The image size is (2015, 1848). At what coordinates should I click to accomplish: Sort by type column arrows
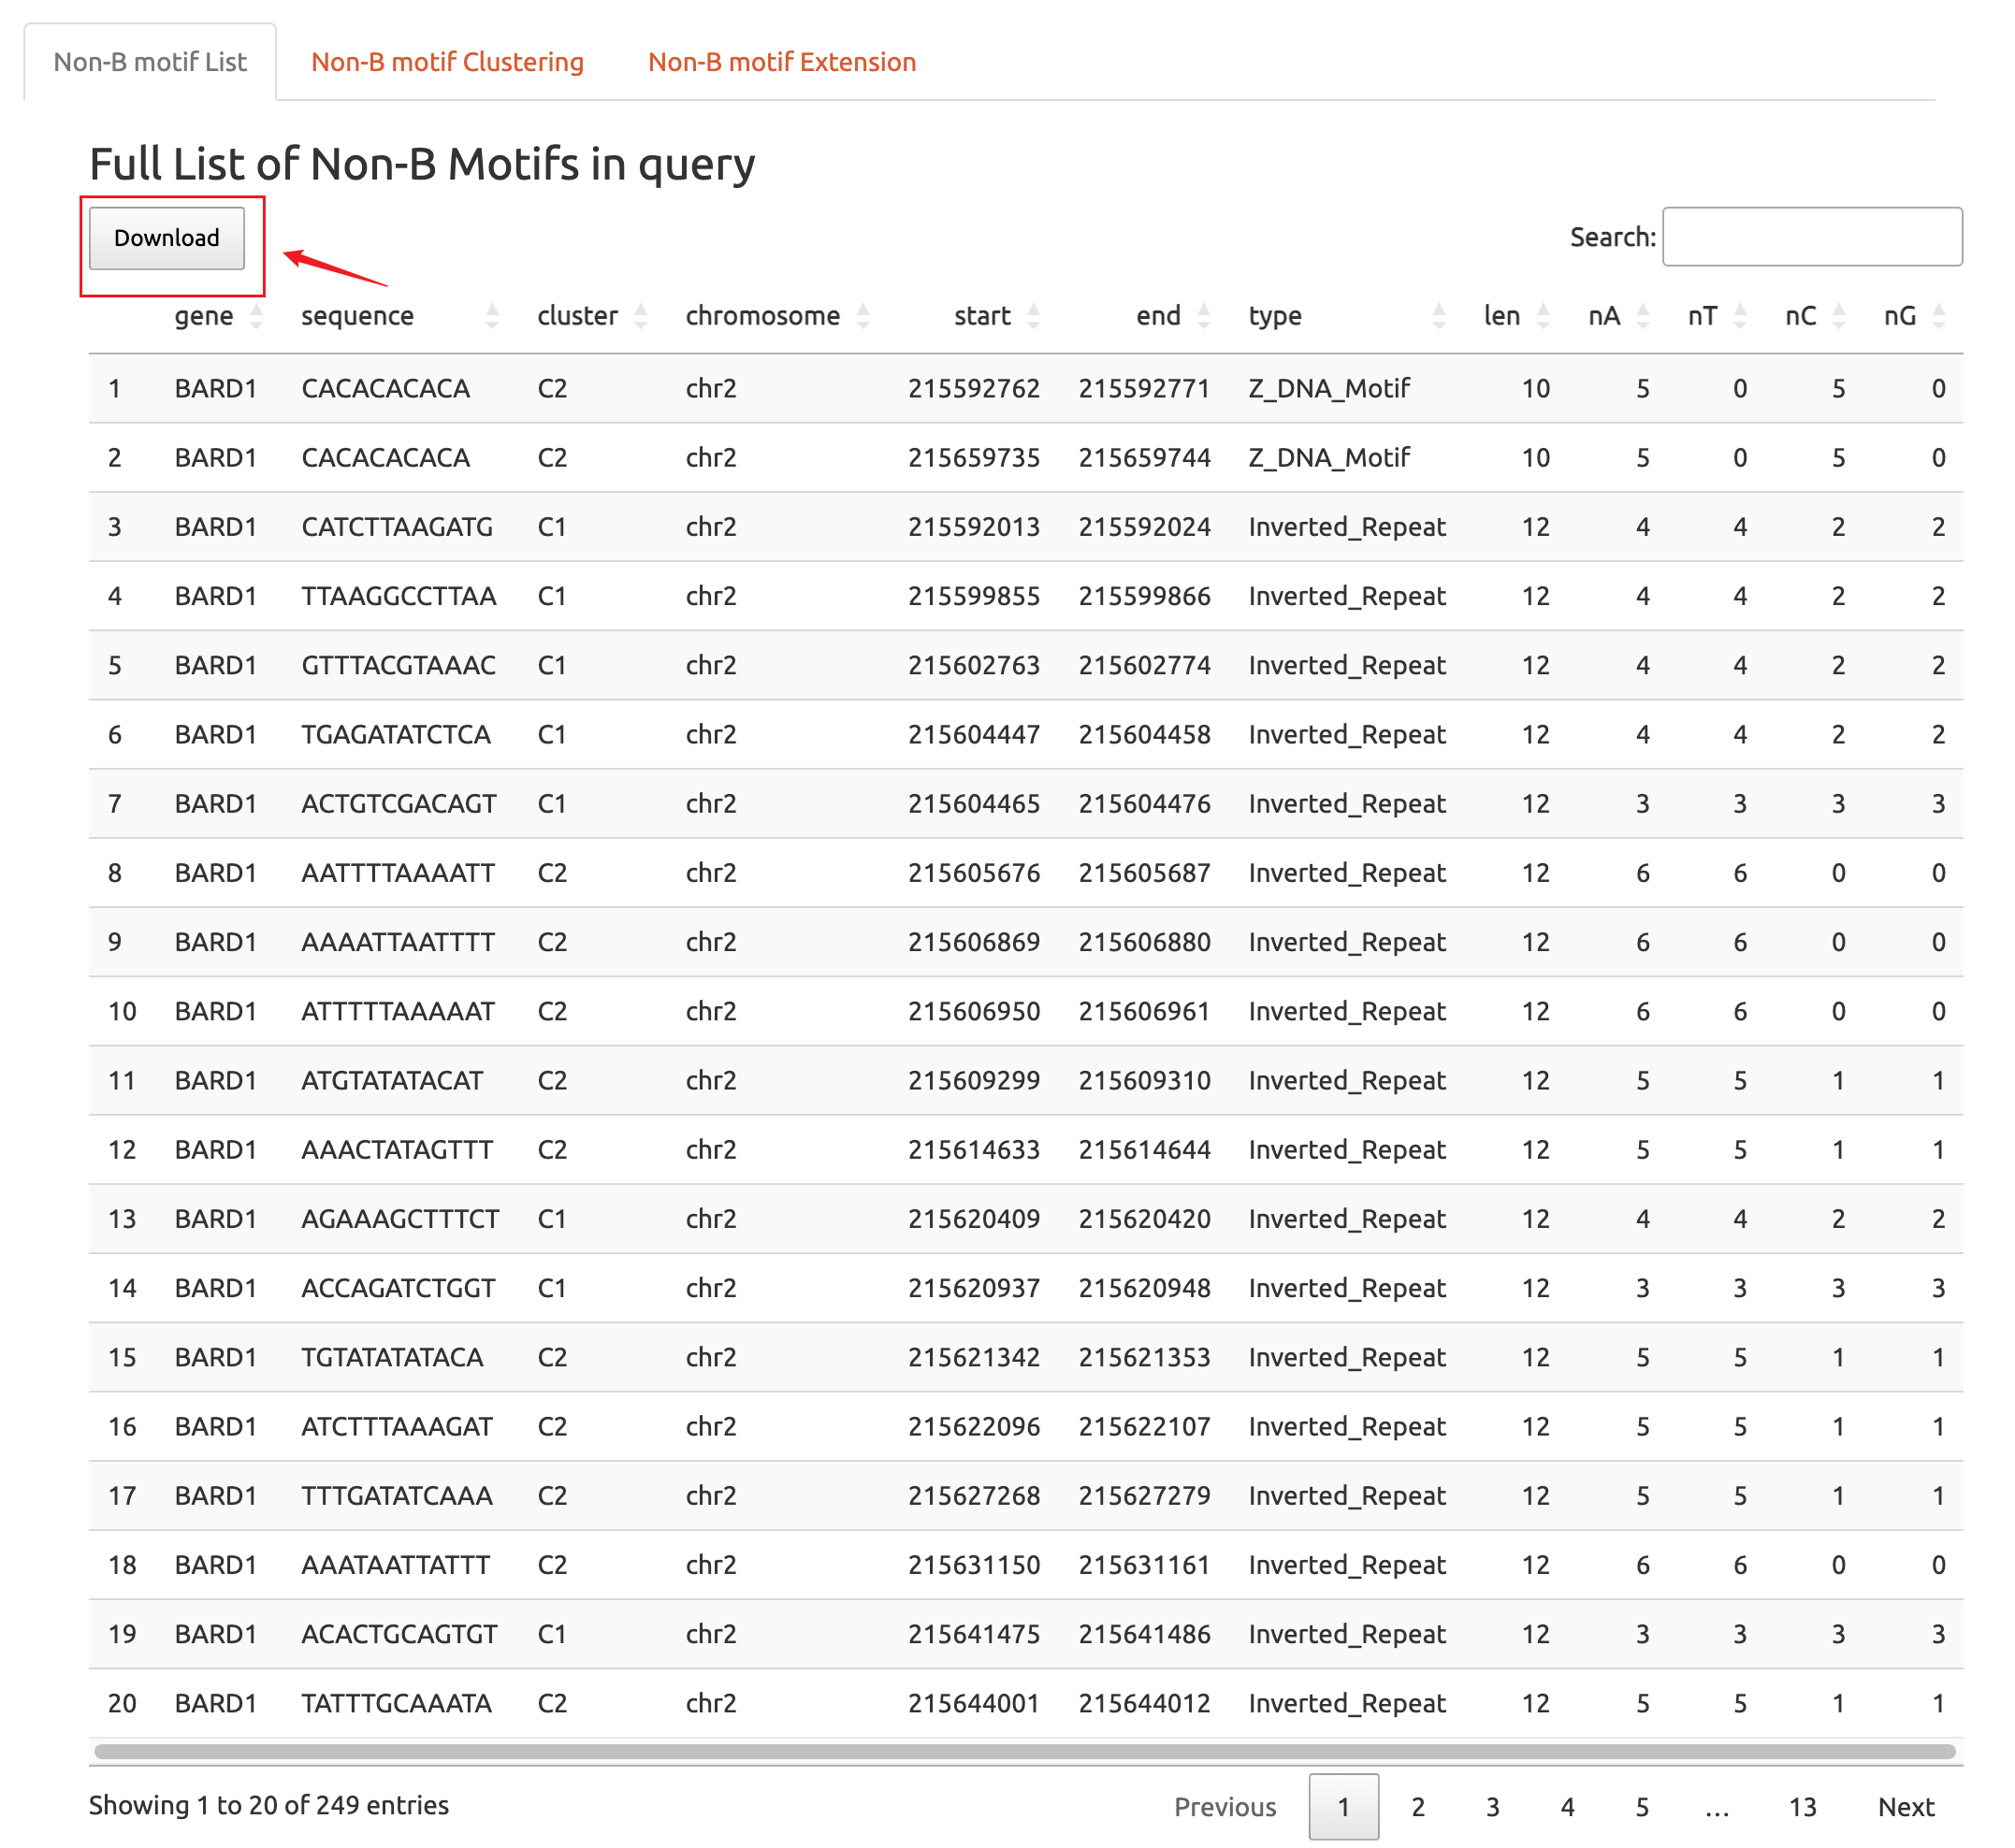tap(1439, 316)
